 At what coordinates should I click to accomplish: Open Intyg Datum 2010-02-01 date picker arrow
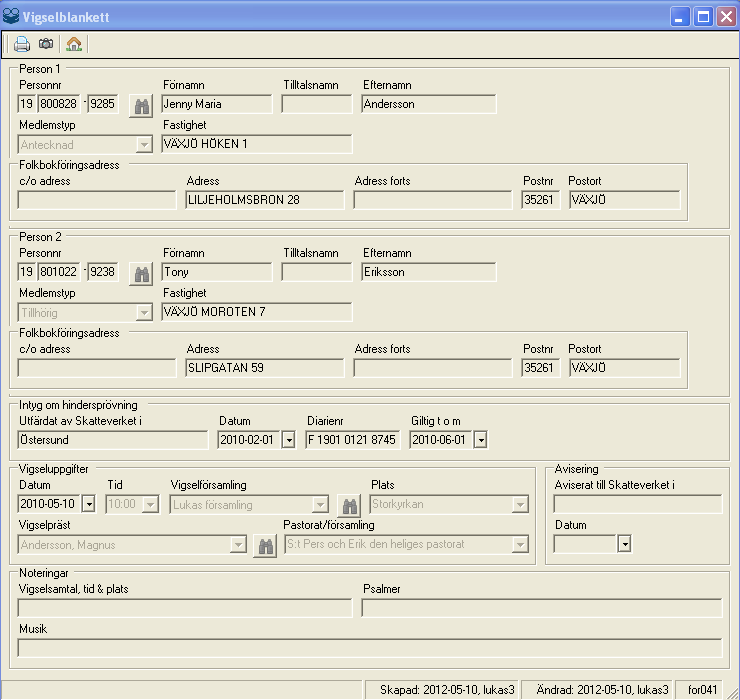288,440
